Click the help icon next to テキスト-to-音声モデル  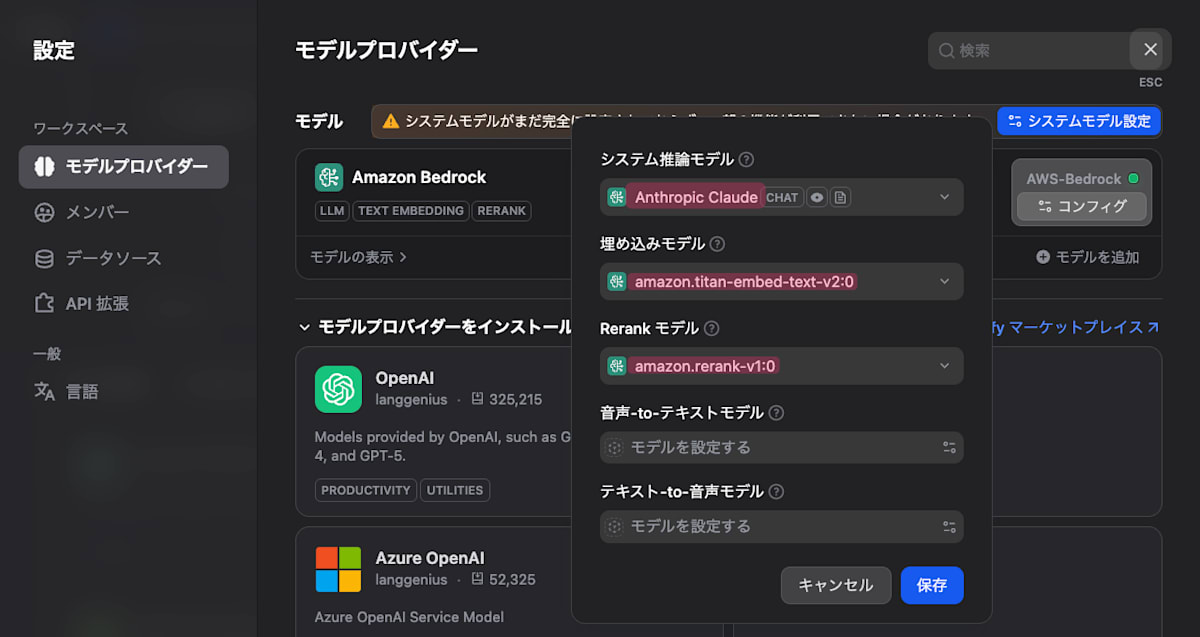[776, 492]
